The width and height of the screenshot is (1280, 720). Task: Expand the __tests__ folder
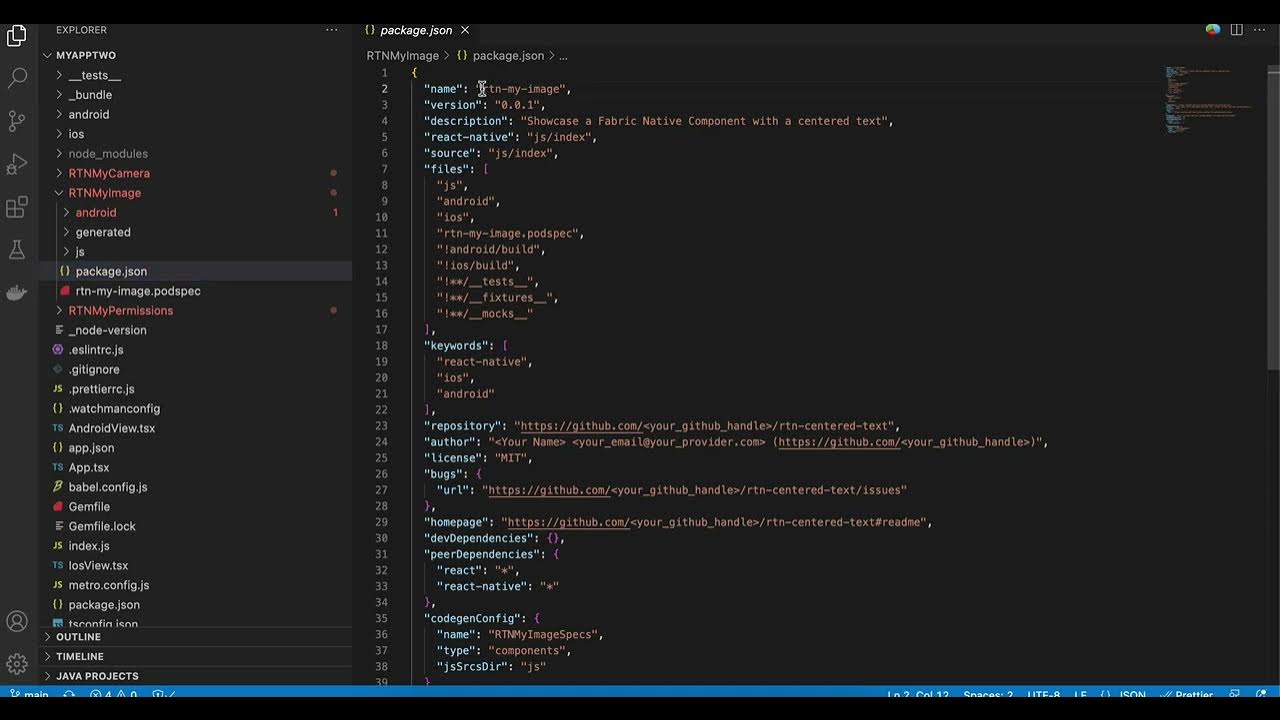(94, 75)
